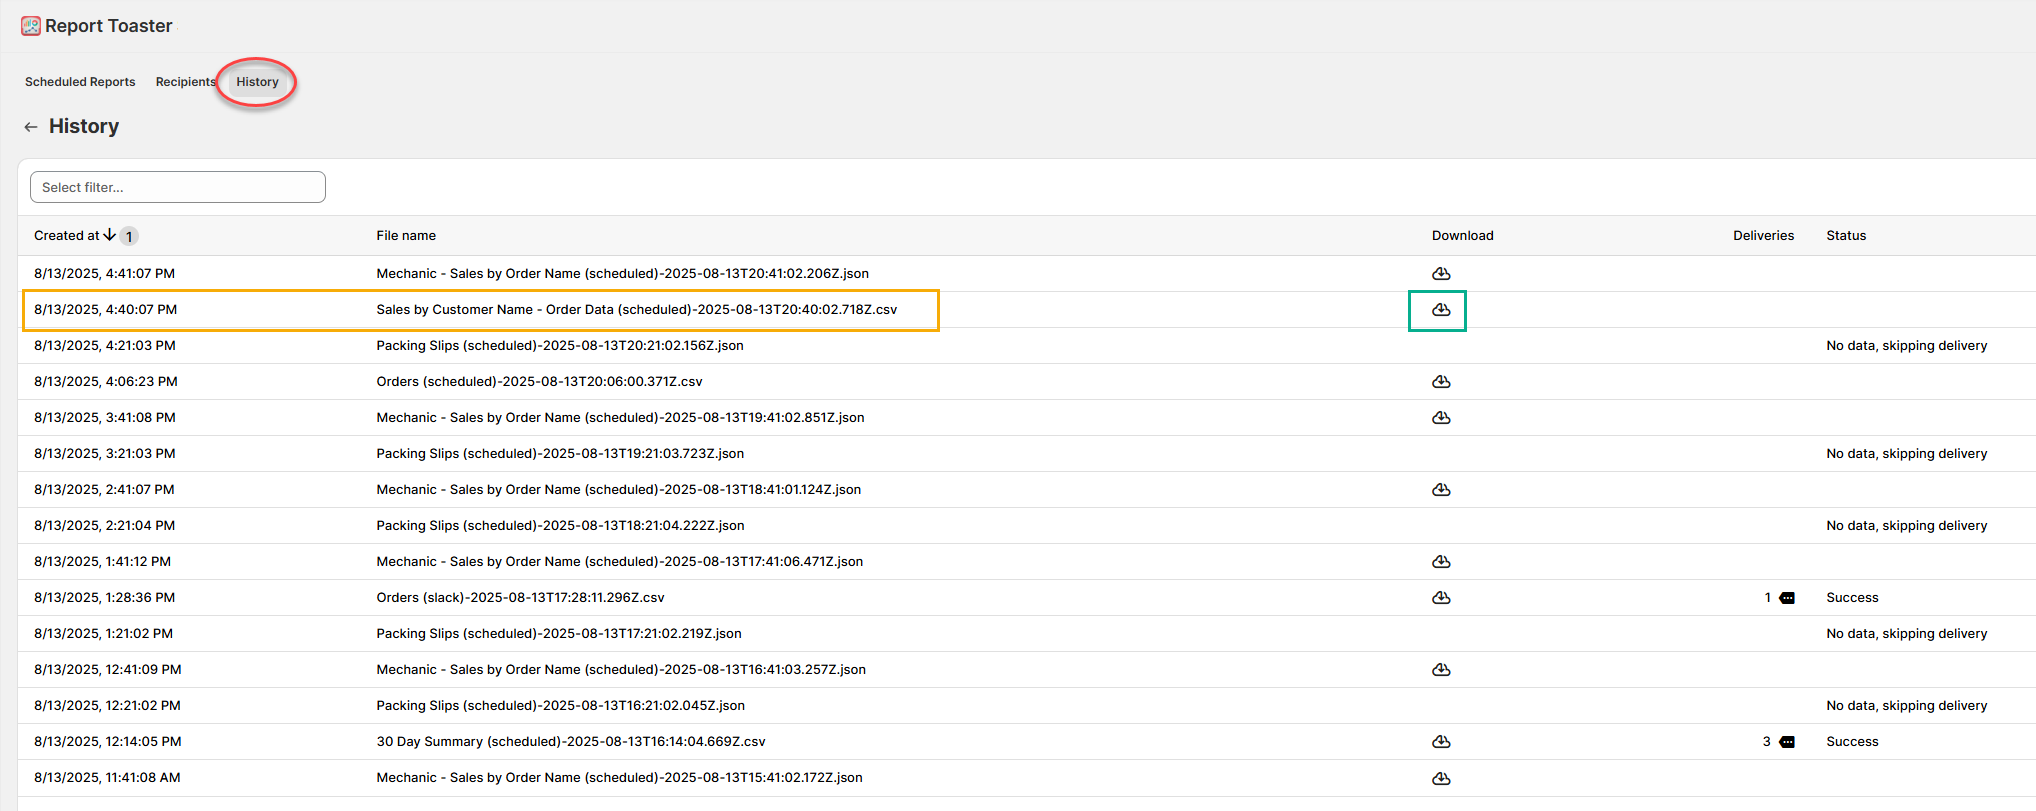2036x811 pixels.
Task: Download the 30 Day Summary csv file
Action: pyautogui.click(x=1441, y=742)
